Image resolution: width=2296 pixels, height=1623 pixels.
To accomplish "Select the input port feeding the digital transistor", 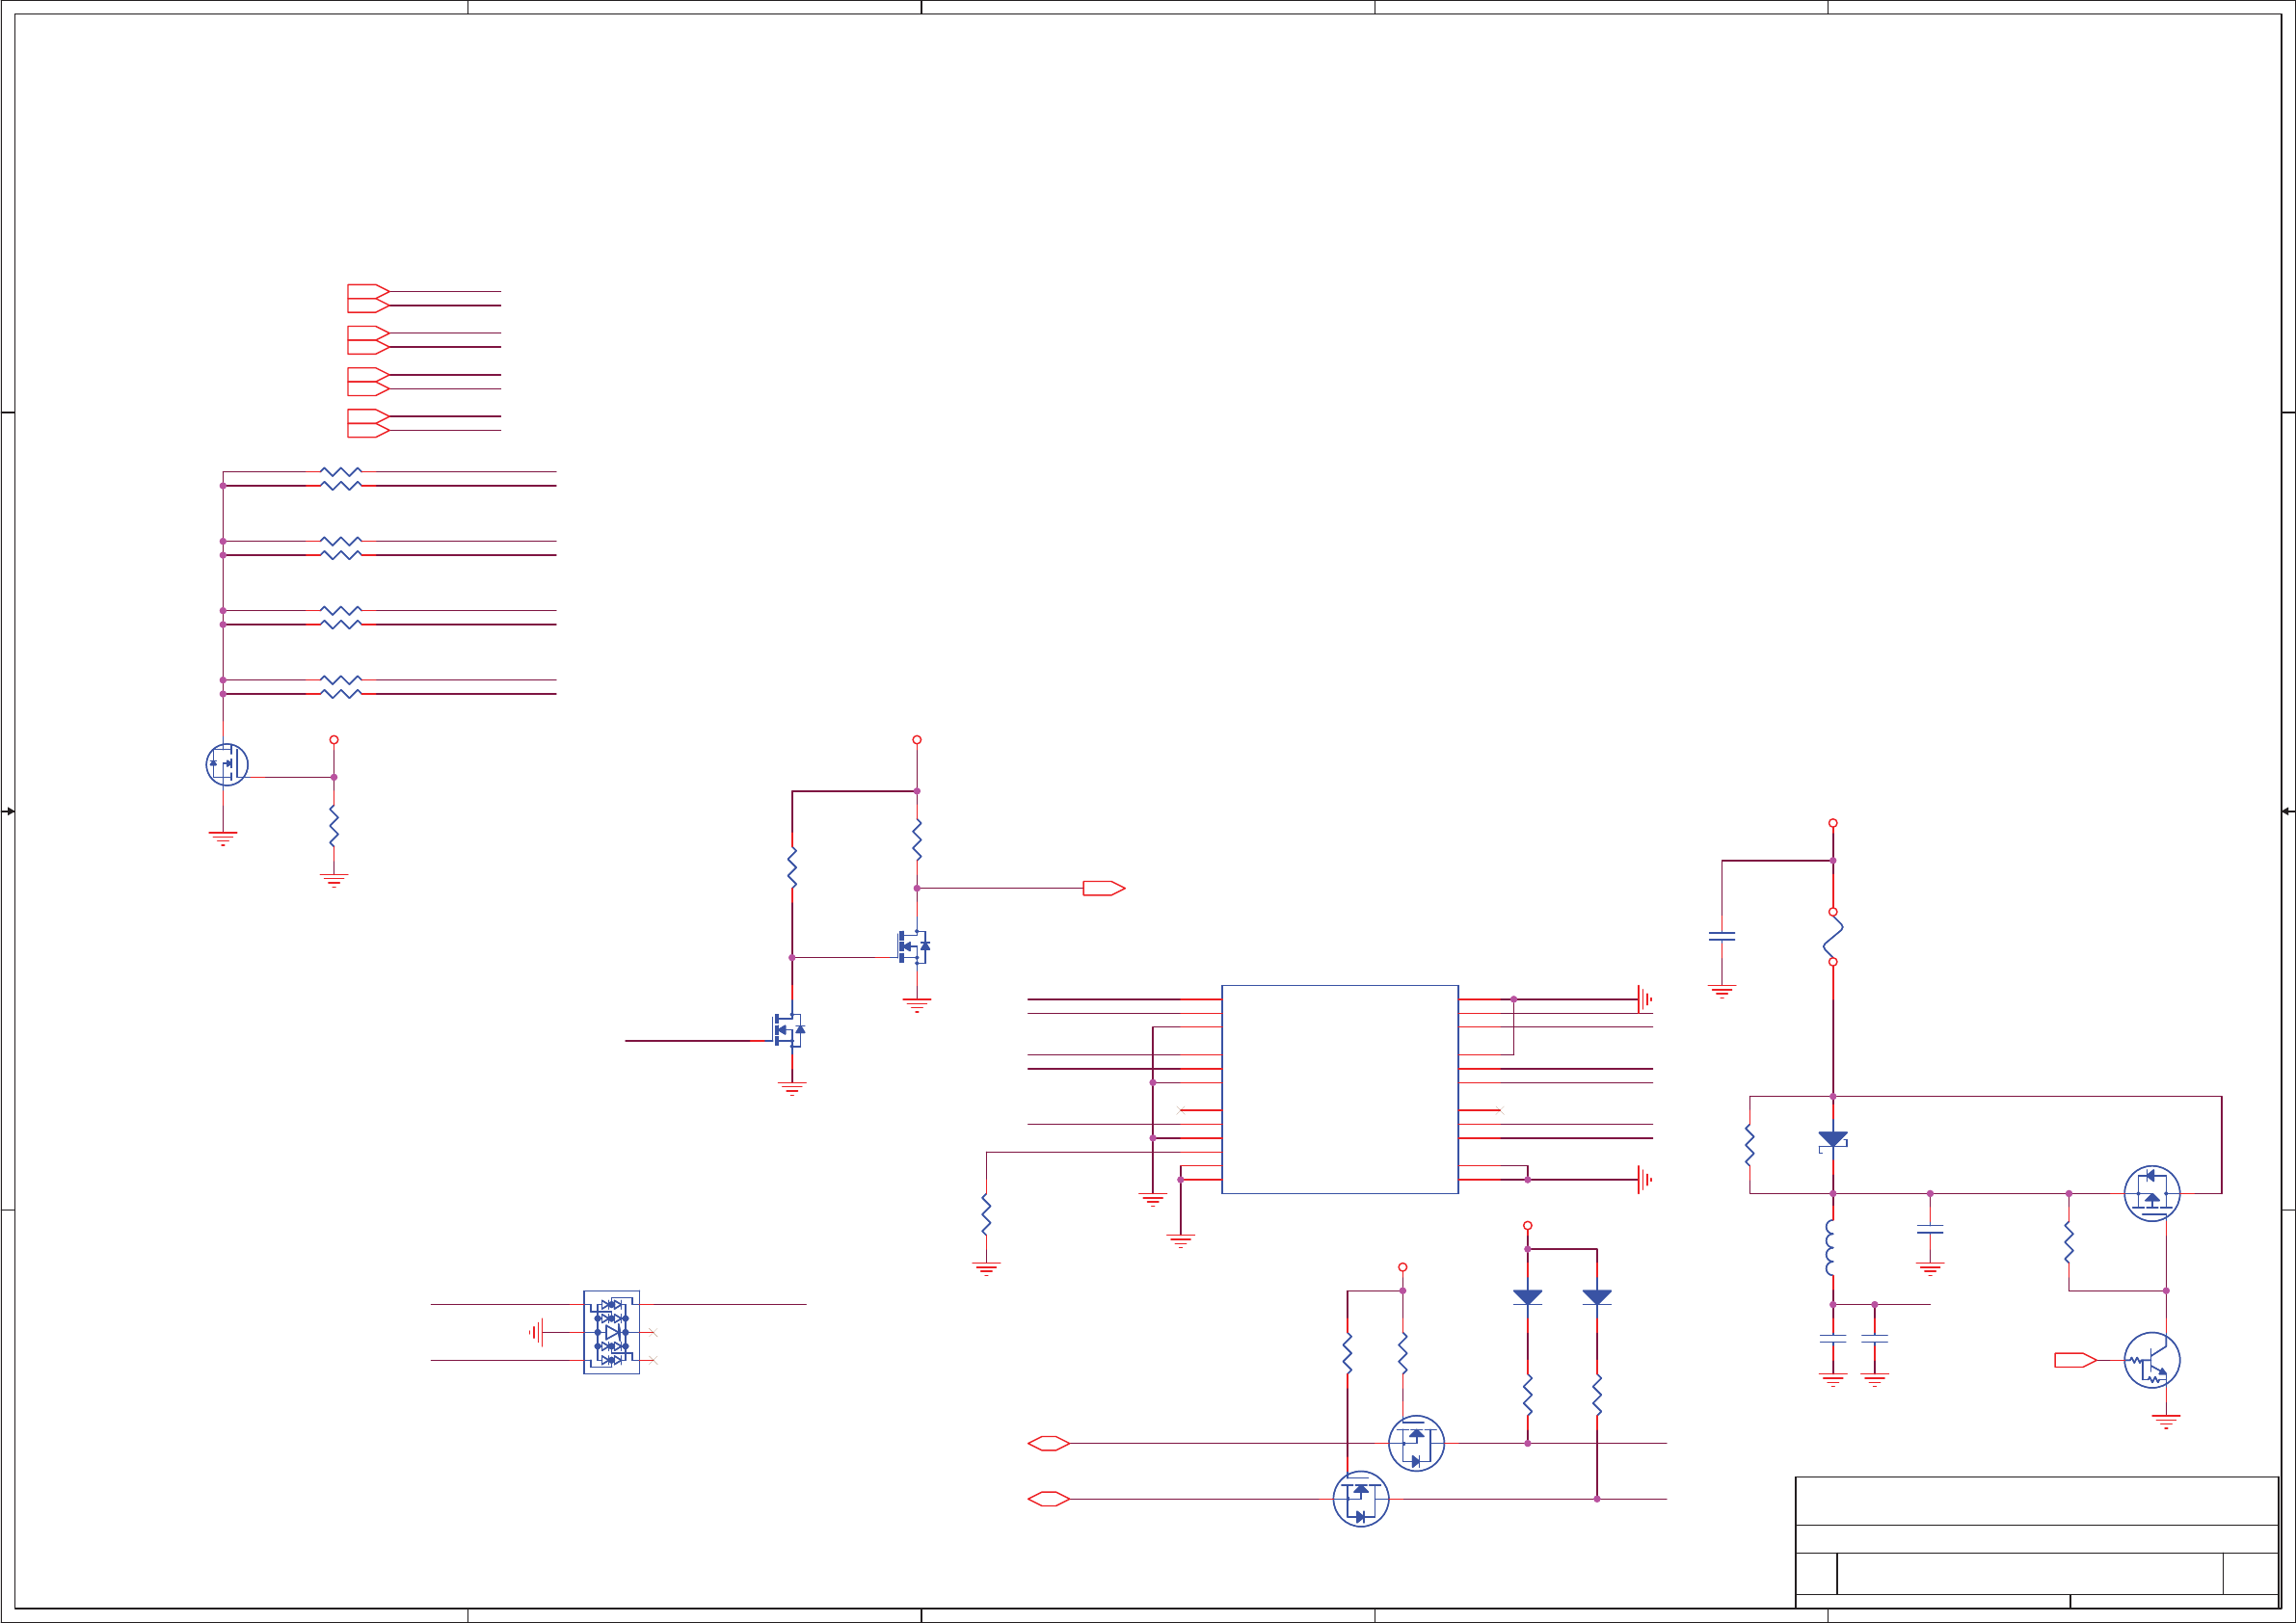I will pos(2074,1360).
